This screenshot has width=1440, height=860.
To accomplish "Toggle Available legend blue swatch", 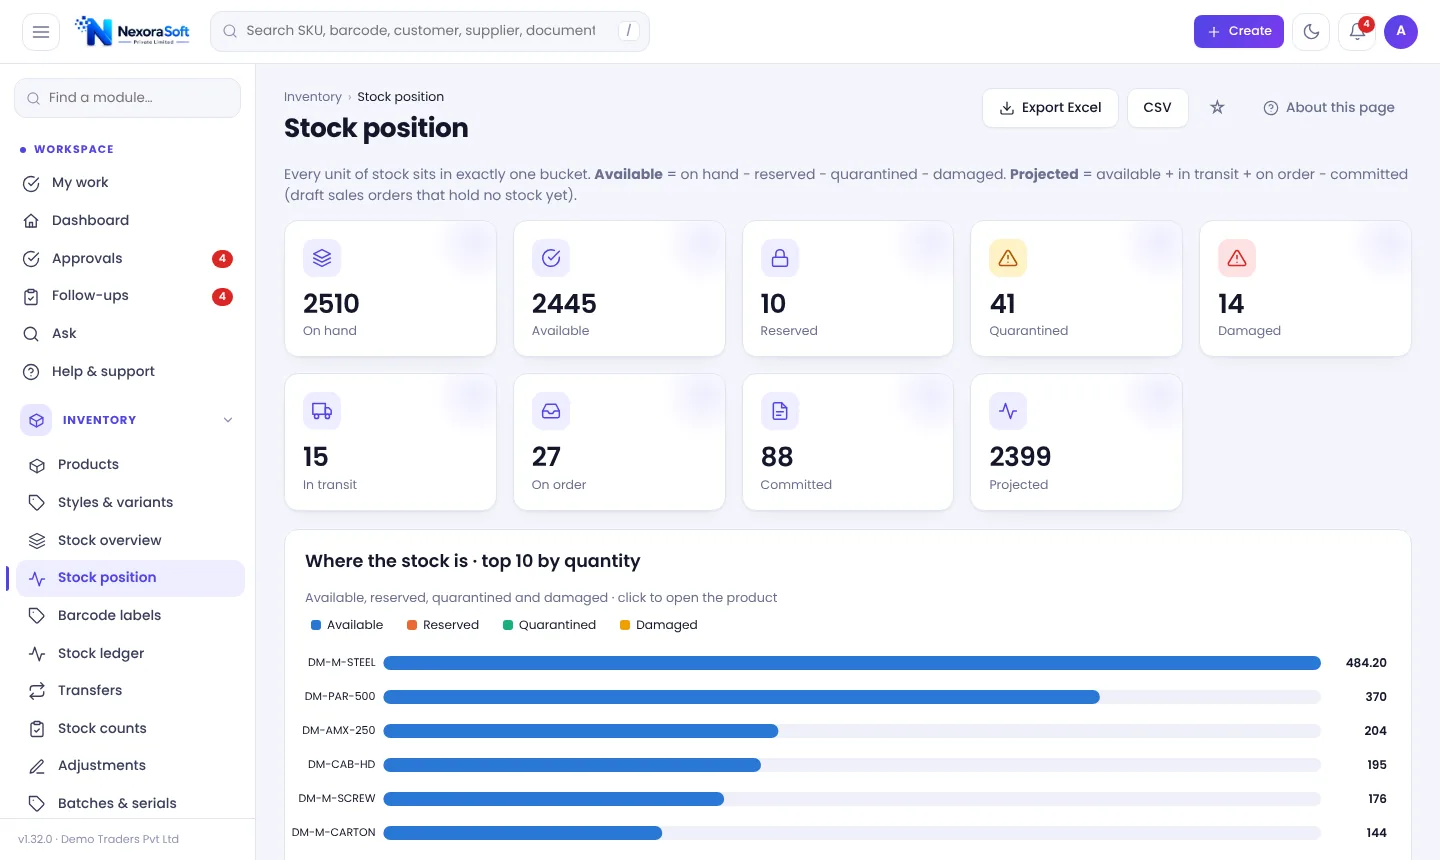I will (316, 625).
